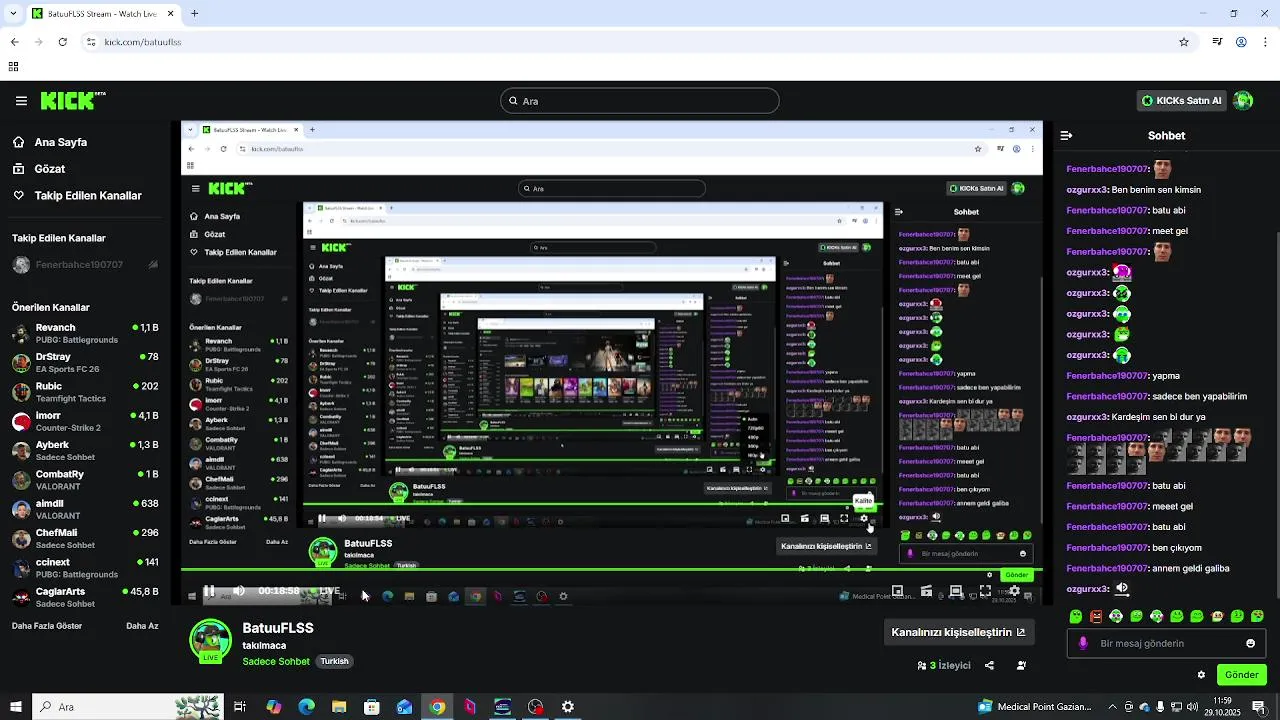The height and width of the screenshot is (720, 1280).
Task: Click the purple microphone chat icon
Action: click(1083, 643)
